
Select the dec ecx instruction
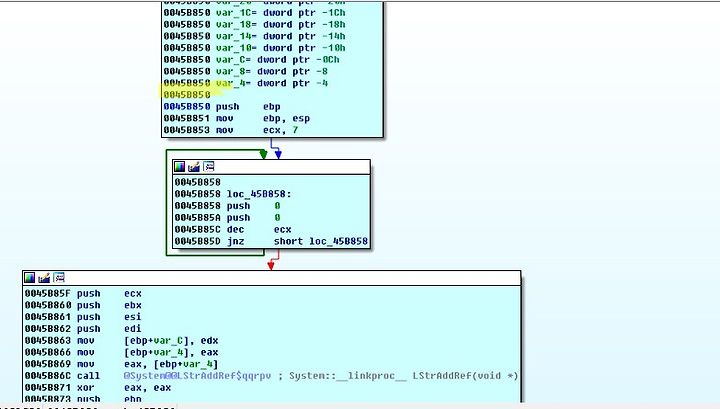pos(233,230)
